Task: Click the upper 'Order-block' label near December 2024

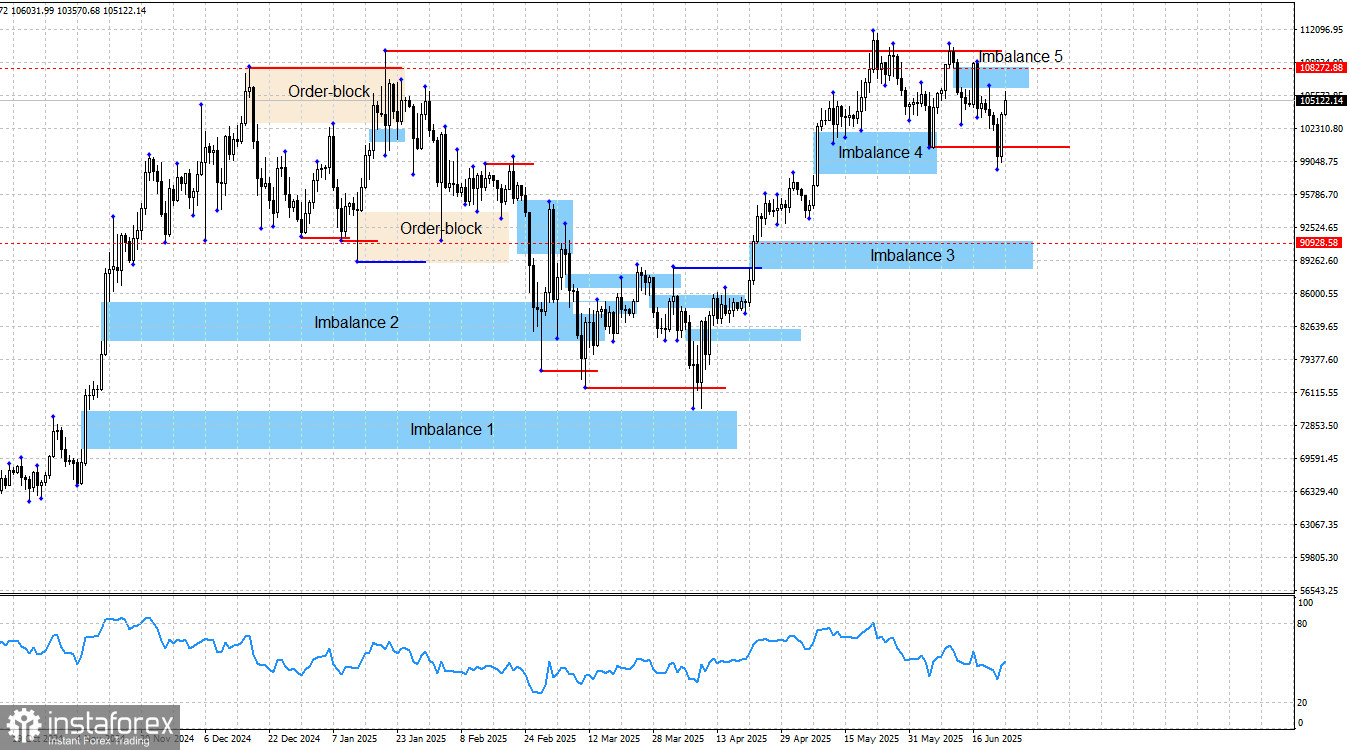Action: click(329, 92)
